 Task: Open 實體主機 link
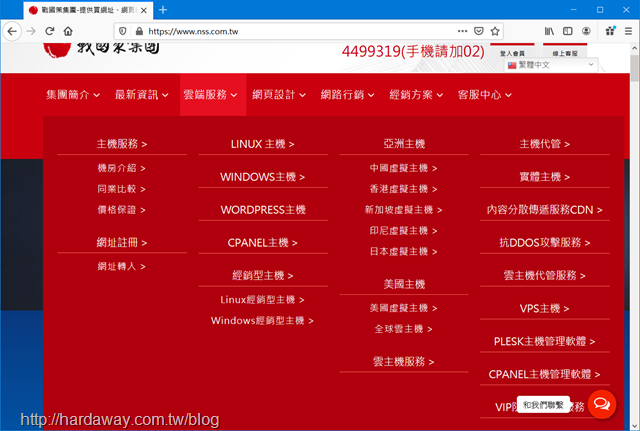(x=544, y=177)
